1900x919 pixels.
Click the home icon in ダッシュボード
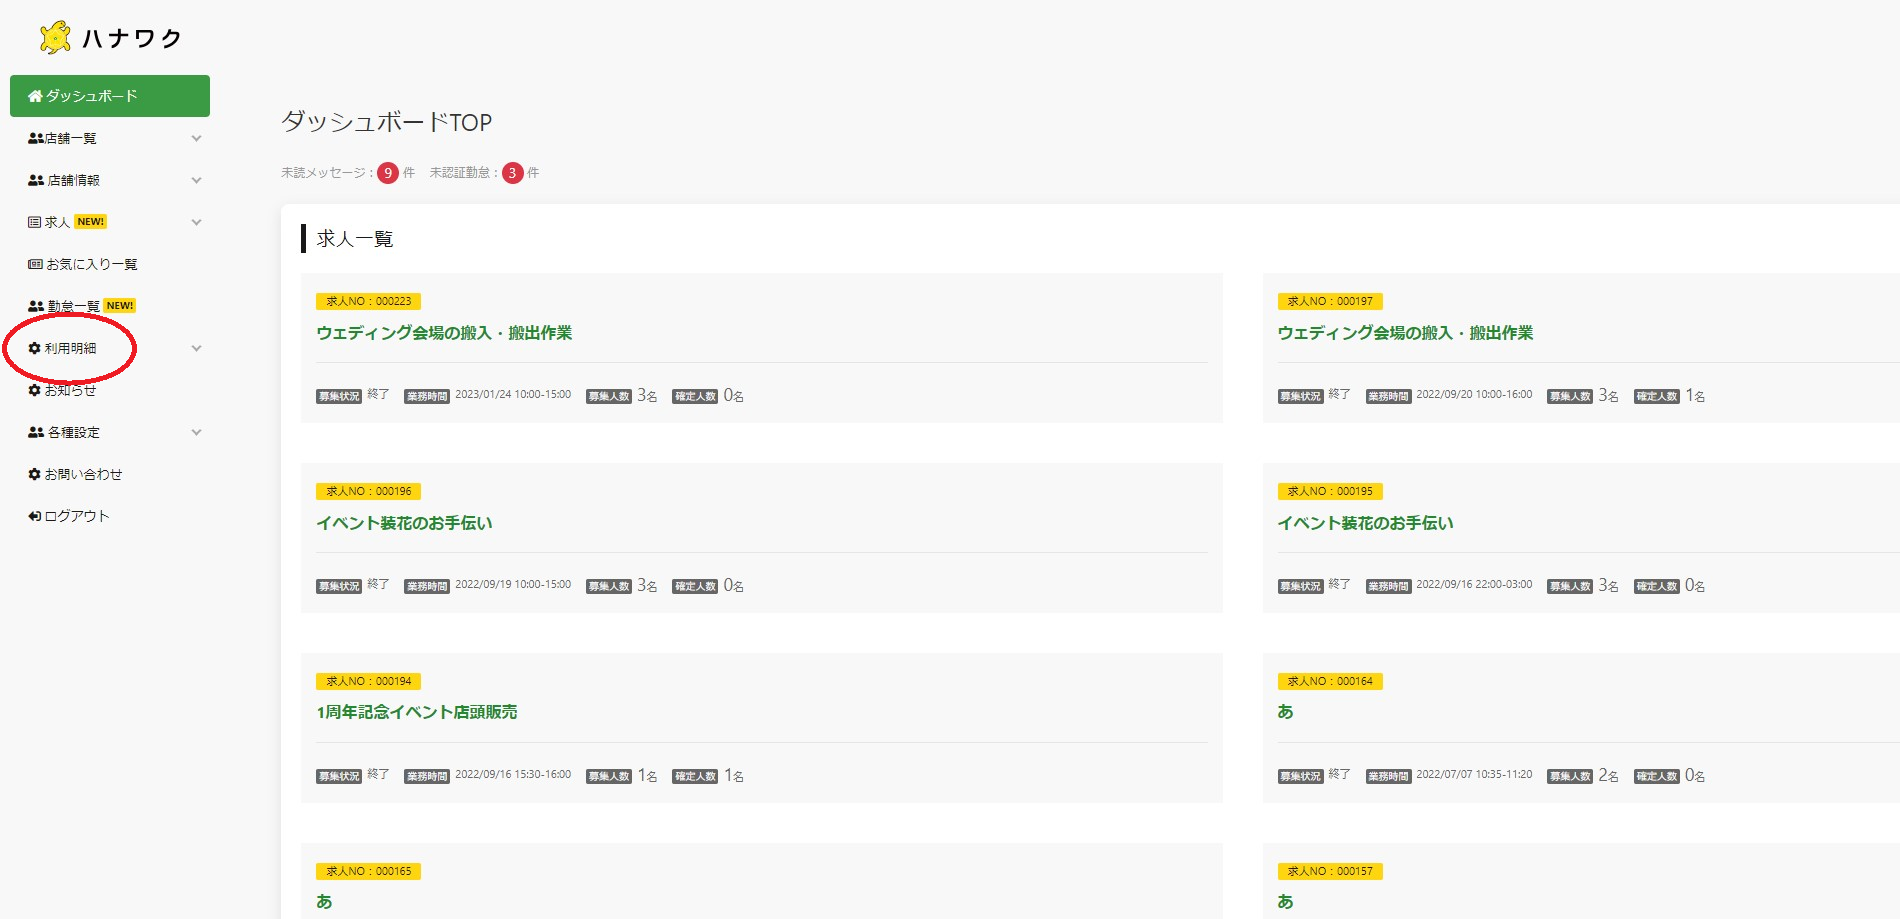coord(35,96)
